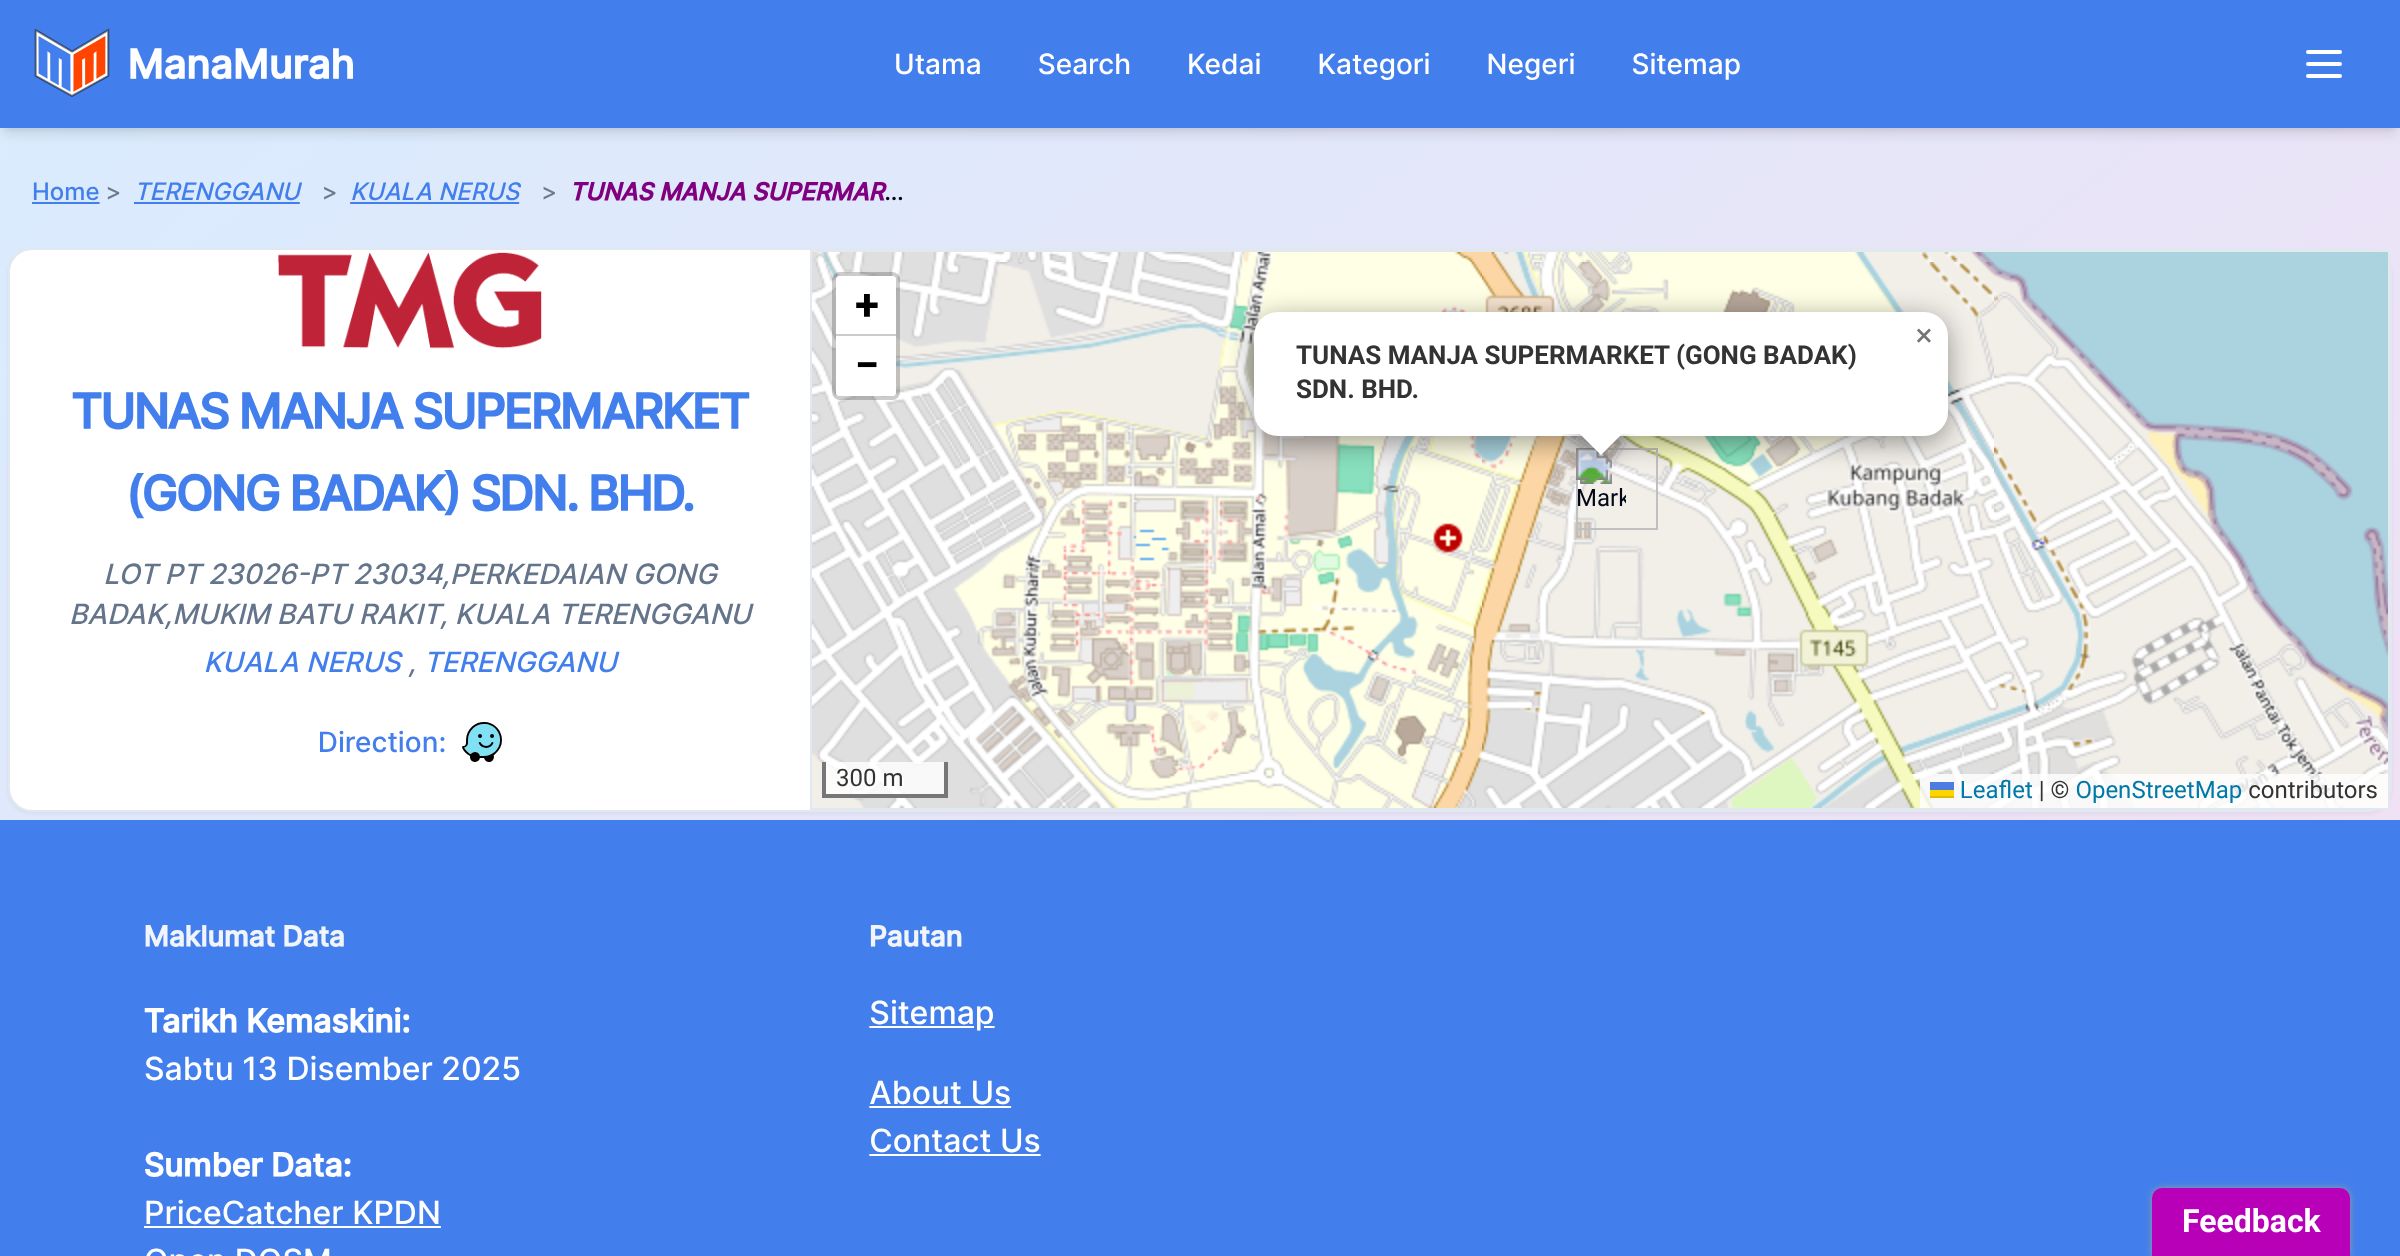Follow the TERENGGANU breadcrumb link
The height and width of the screenshot is (1256, 2400).
point(218,191)
